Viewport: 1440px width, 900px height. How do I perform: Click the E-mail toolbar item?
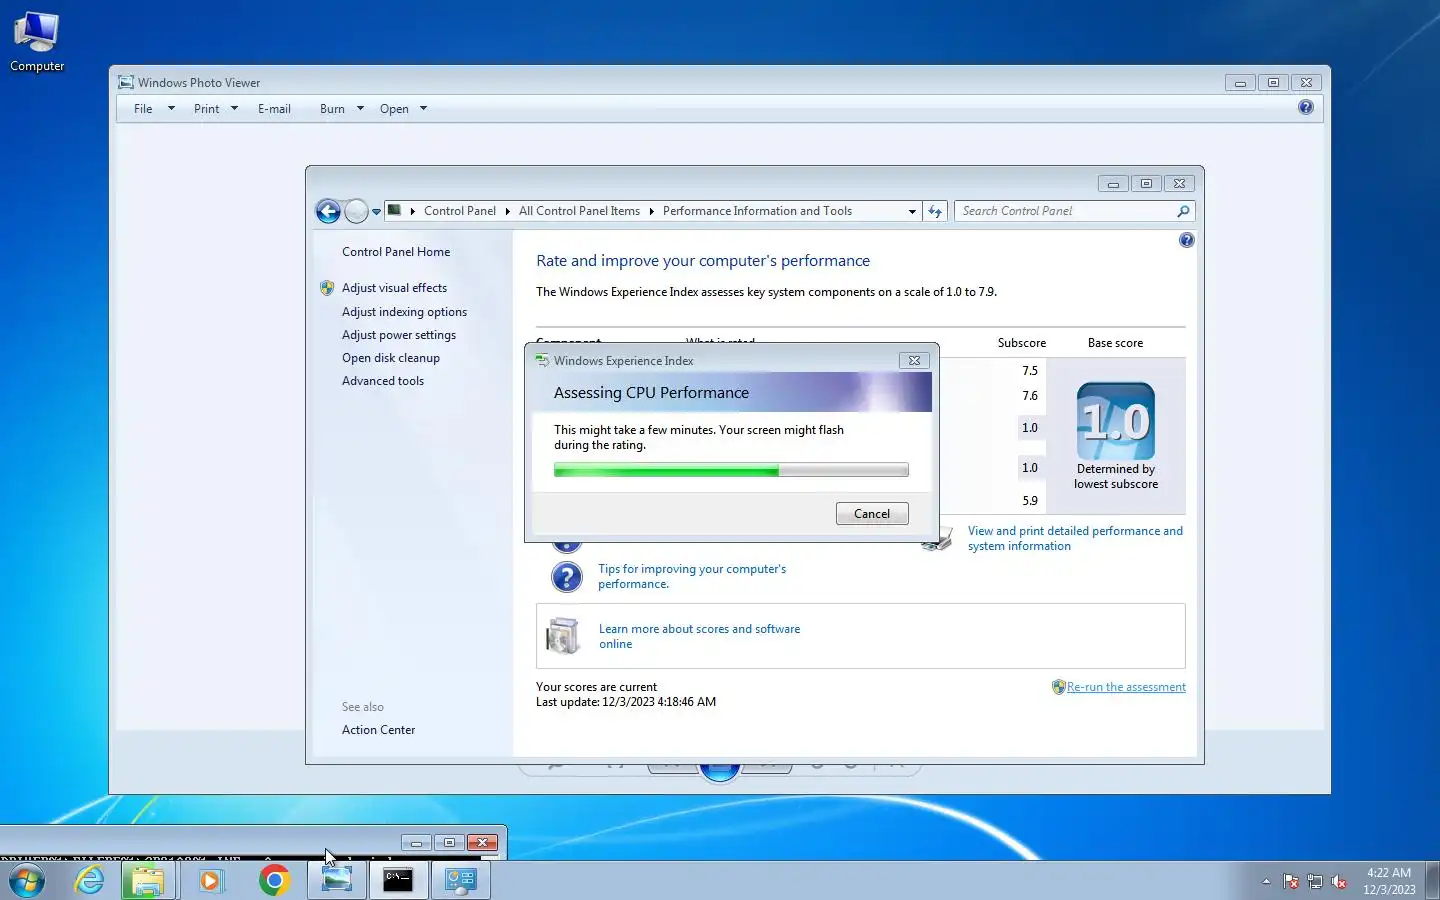click(x=274, y=109)
